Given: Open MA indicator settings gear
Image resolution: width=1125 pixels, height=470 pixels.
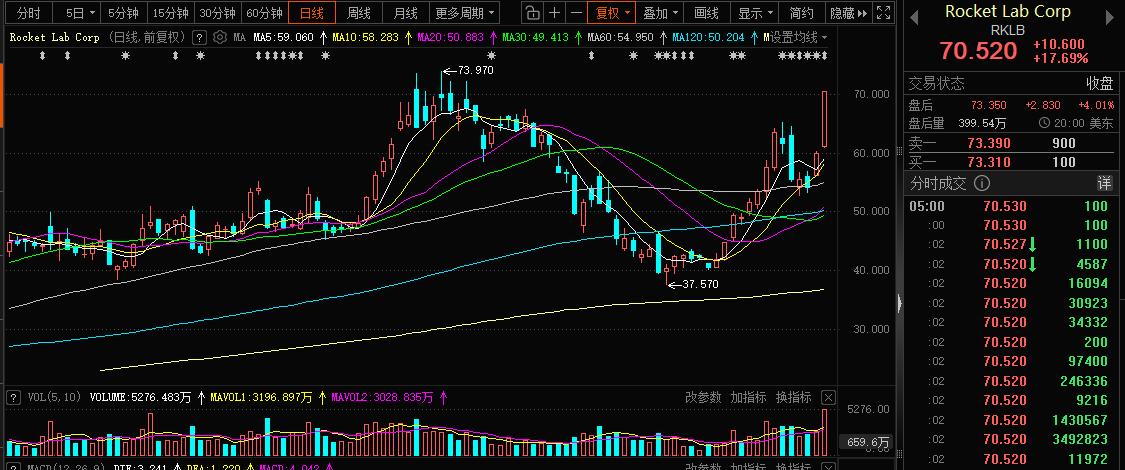Looking at the screenshot, I should (x=221, y=37).
